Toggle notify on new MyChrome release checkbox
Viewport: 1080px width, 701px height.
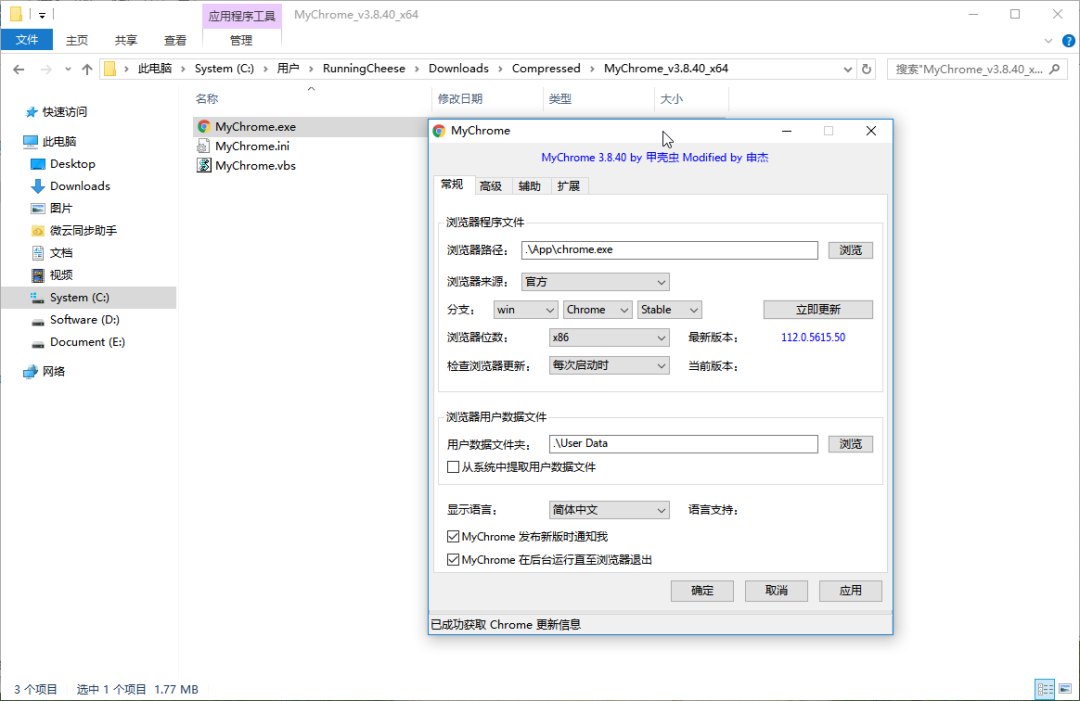pos(453,536)
